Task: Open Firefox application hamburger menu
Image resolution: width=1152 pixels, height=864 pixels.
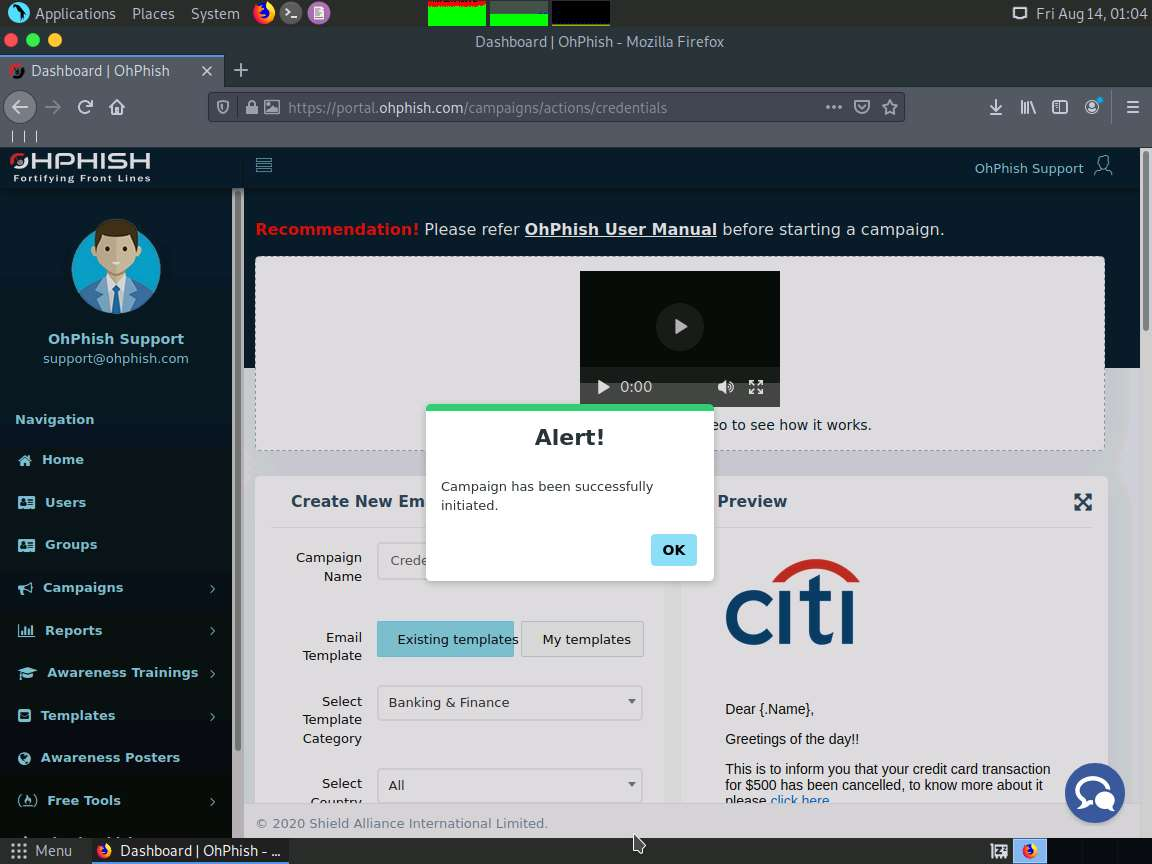Action: (x=1132, y=107)
